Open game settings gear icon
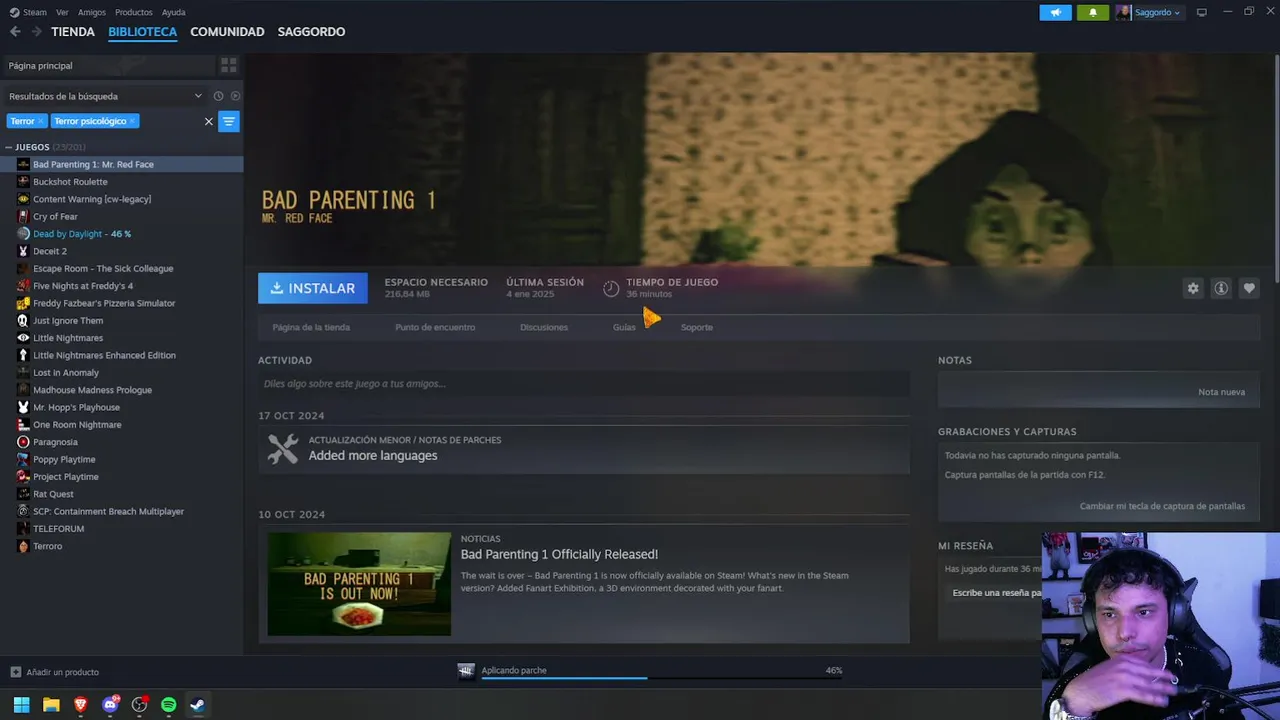Viewport: 1280px width, 720px height. pos(1193,288)
